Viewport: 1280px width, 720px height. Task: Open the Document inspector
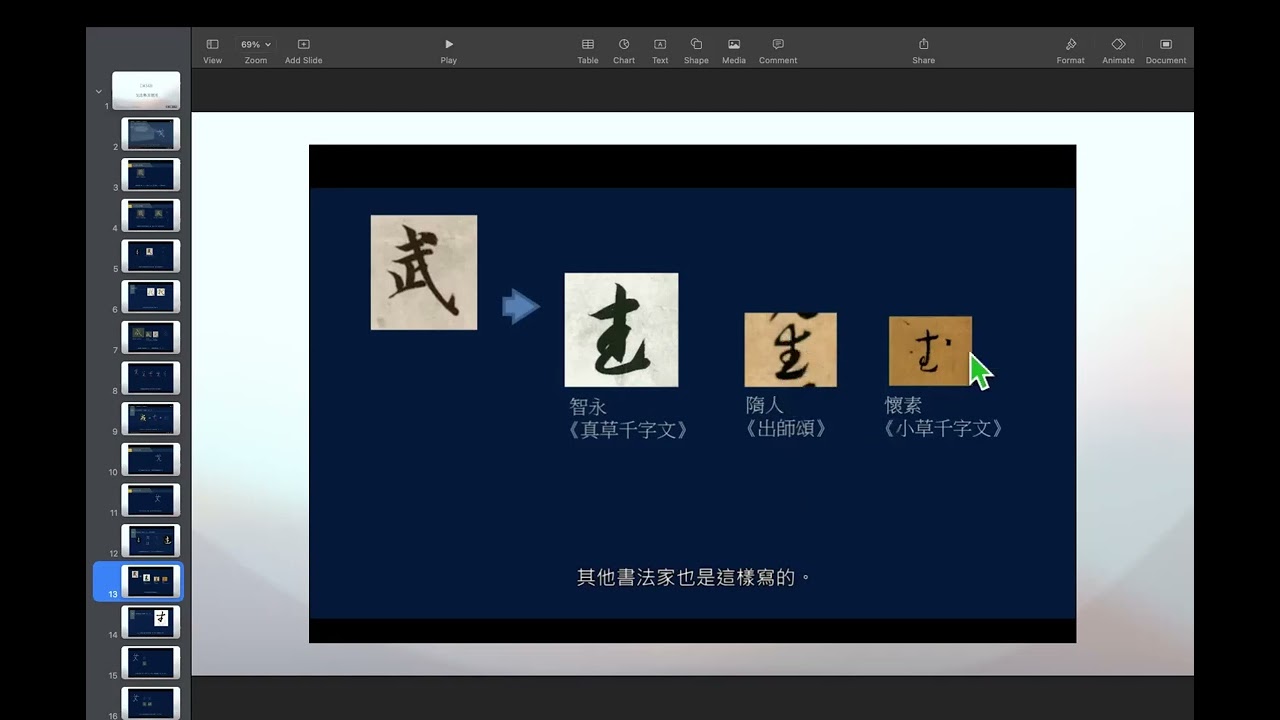point(1166,51)
